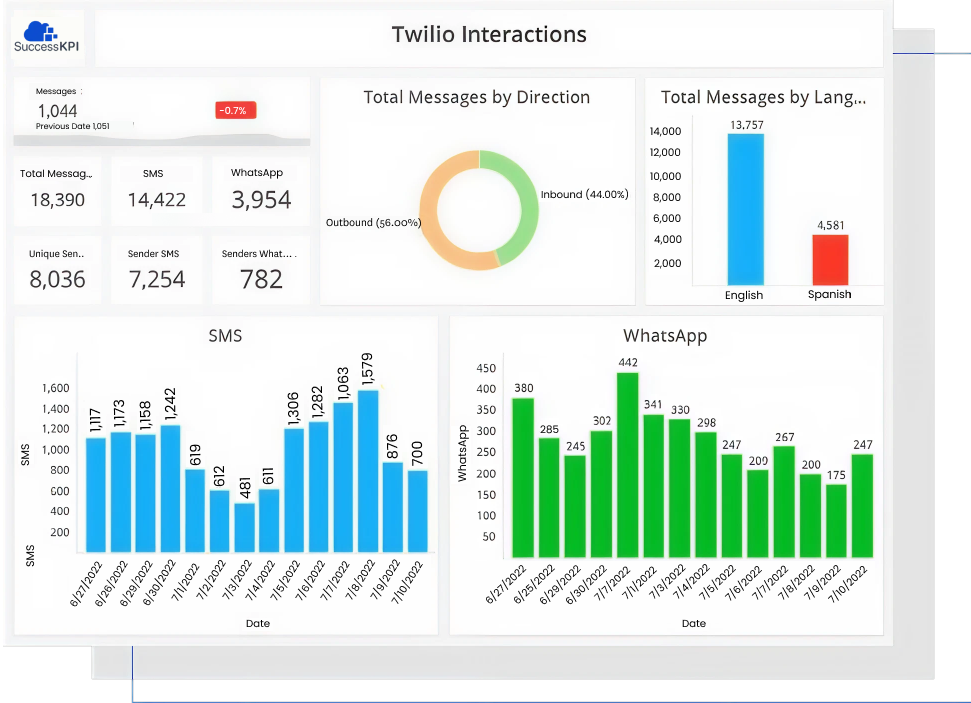Click the SuccessKPI logo
This screenshot has height=703, width=971.
click(x=46, y=37)
